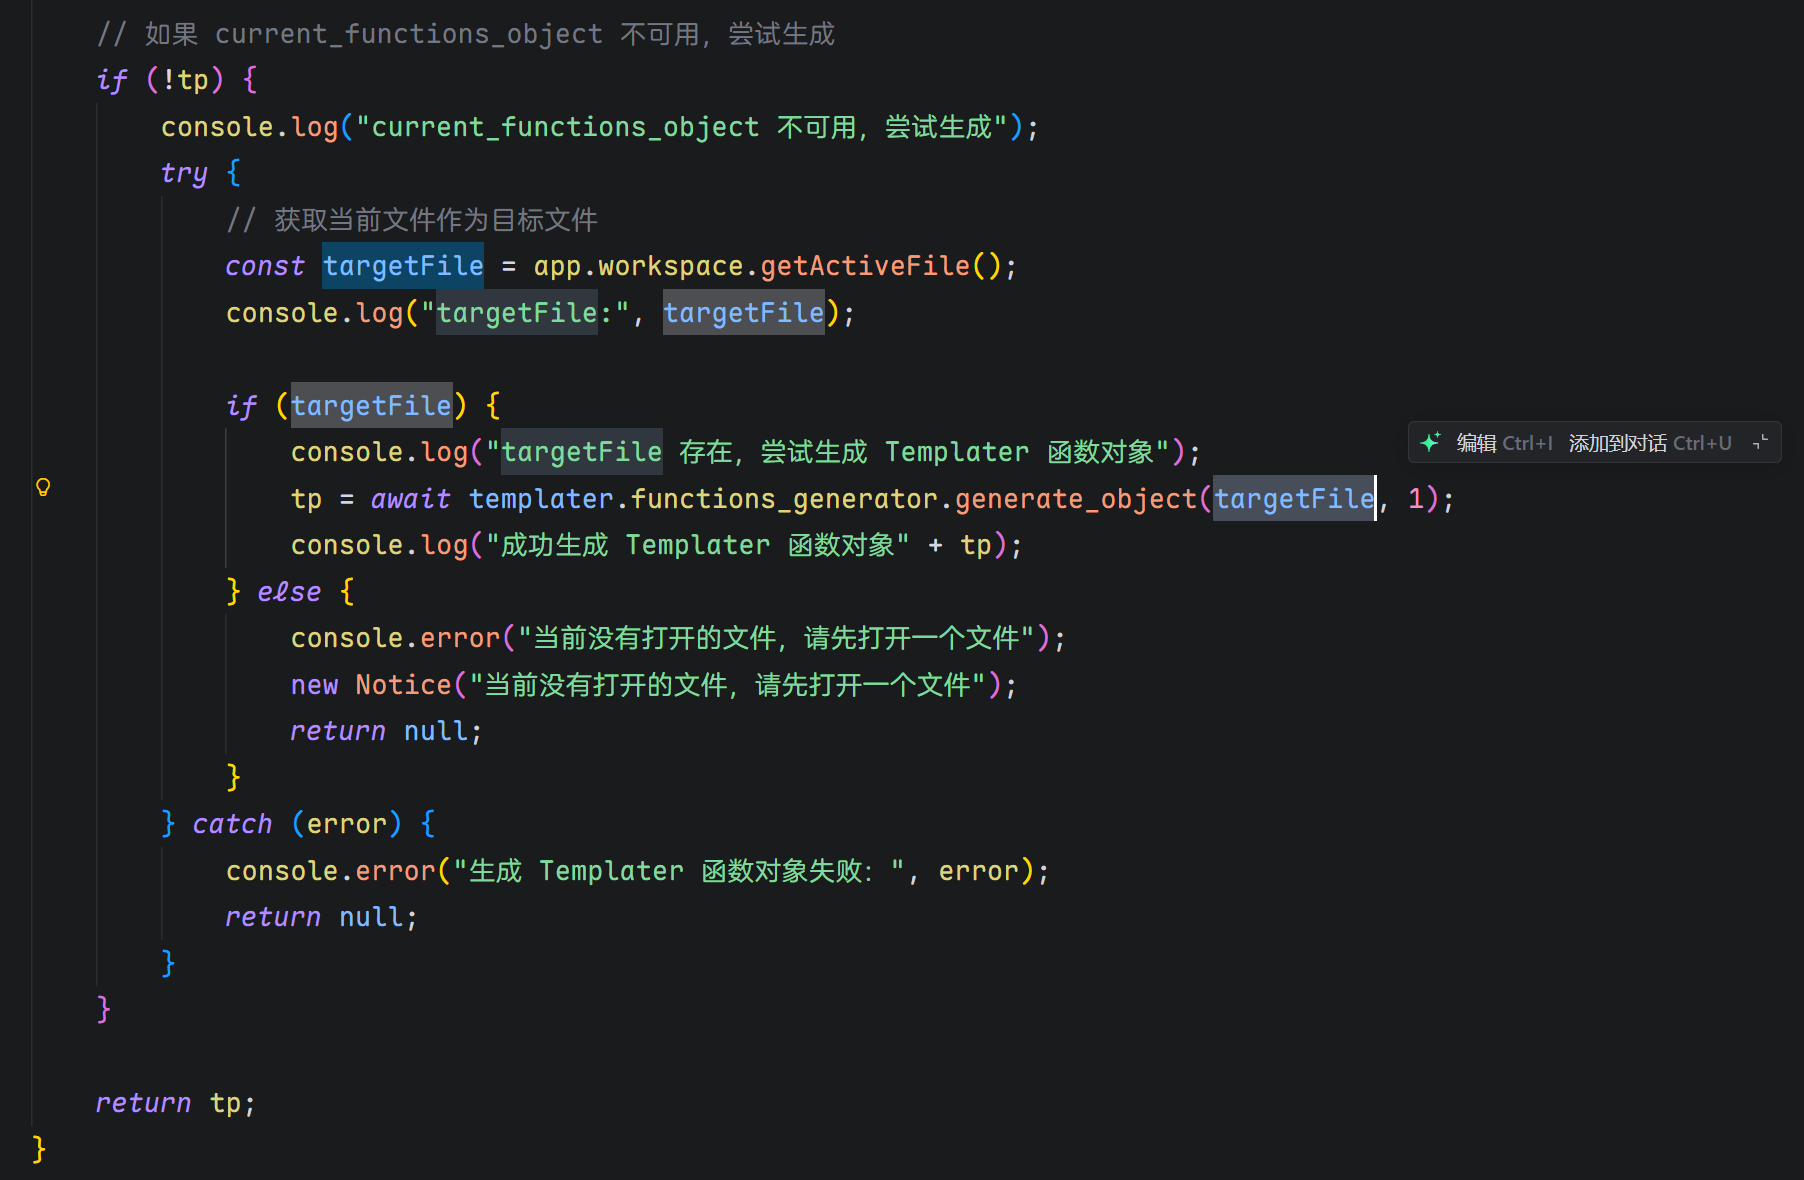Click functions_generator in the templater call
This screenshot has width=1804, height=1180.
tap(784, 499)
